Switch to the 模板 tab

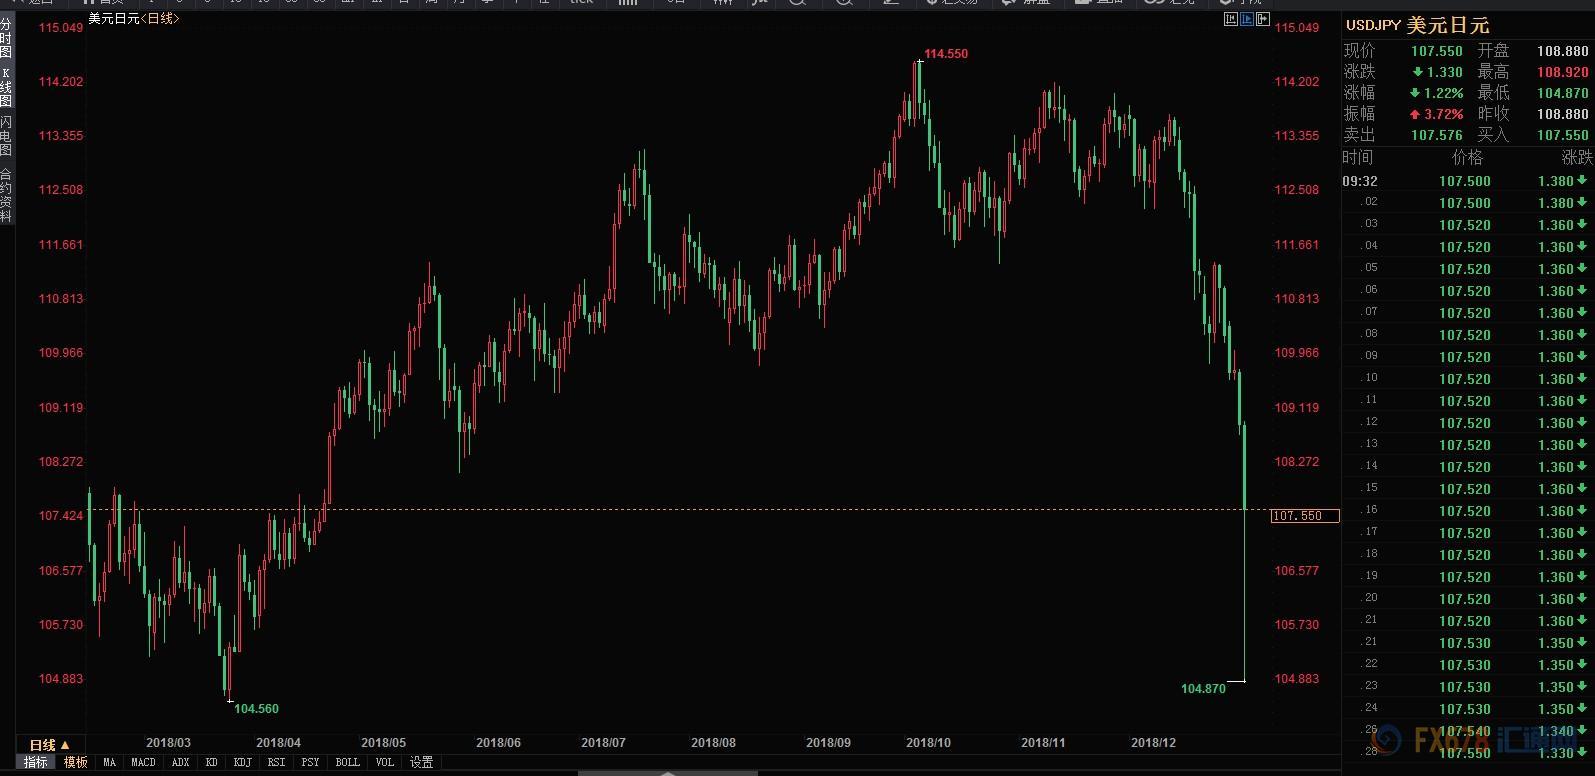76,762
